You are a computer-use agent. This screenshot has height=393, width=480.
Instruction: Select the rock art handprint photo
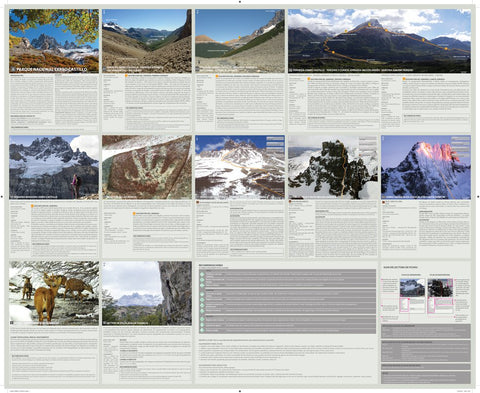pyautogui.click(x=147, y=167)
